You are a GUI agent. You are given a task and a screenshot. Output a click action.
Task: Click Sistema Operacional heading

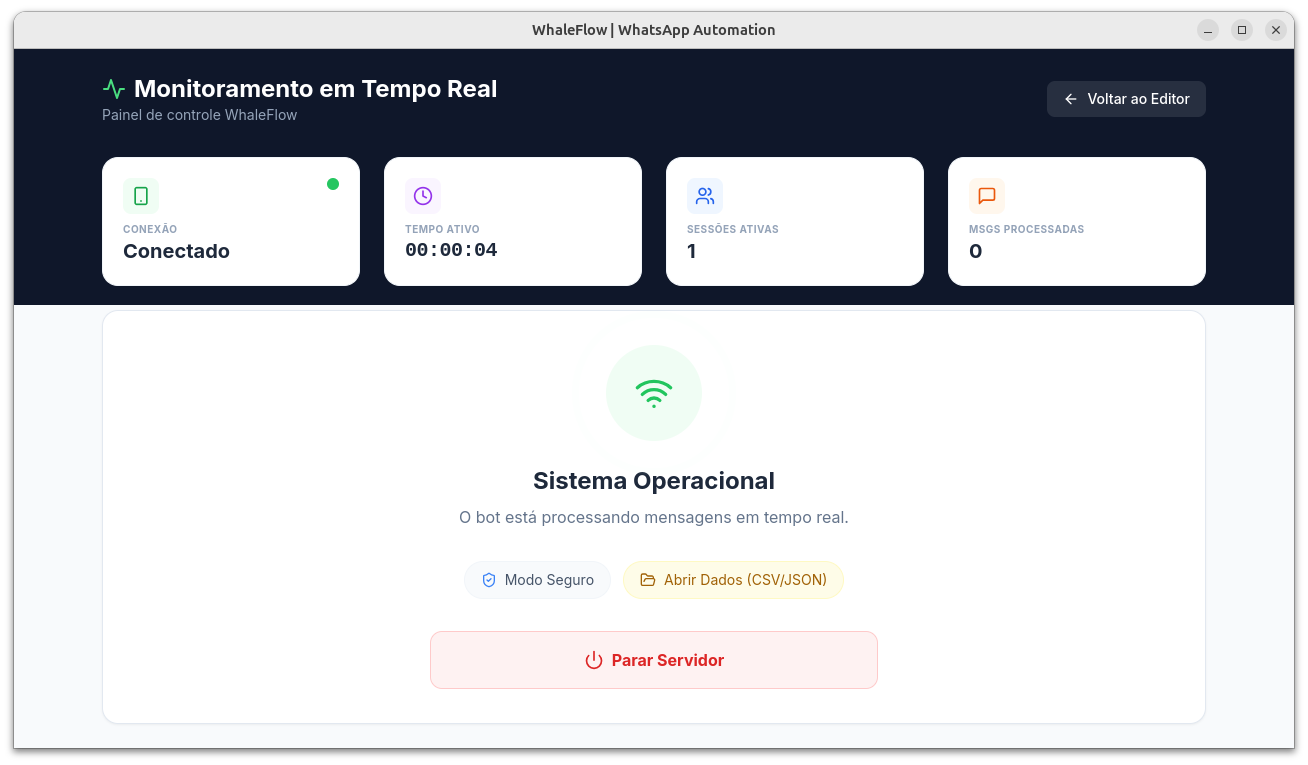click(654, 480)
